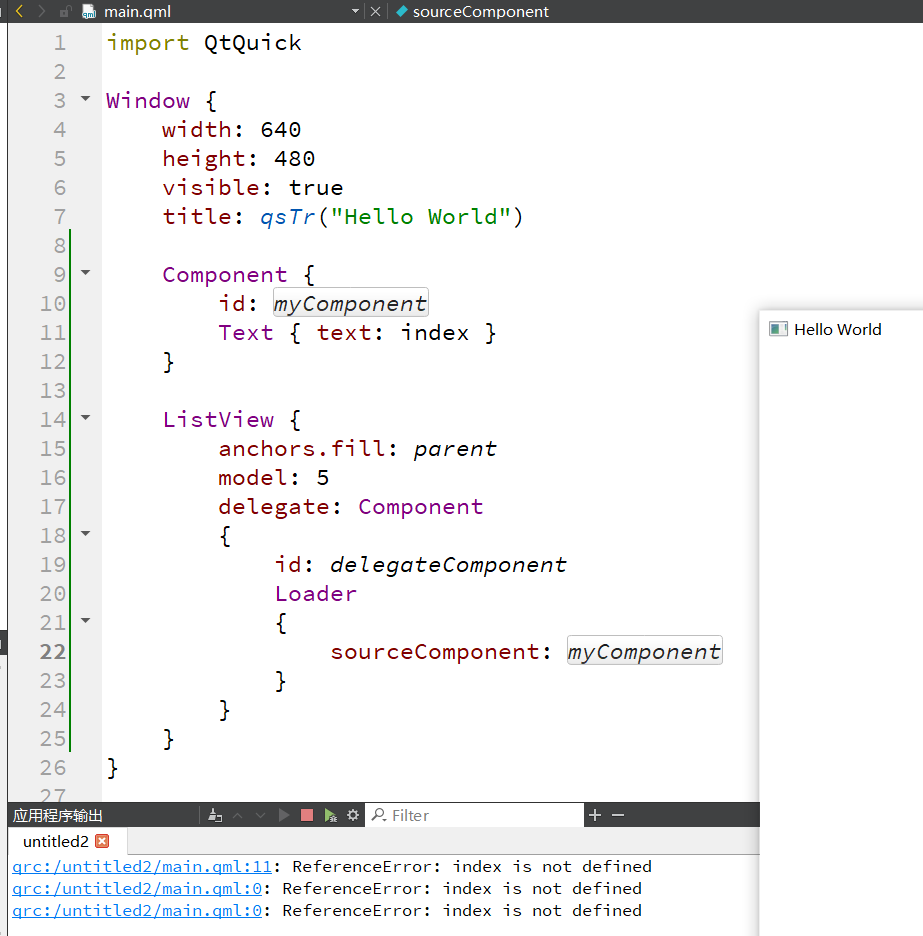Click the go forward navigation arrow
Viewport: 923px width, 936px height.
click(41, 11)
